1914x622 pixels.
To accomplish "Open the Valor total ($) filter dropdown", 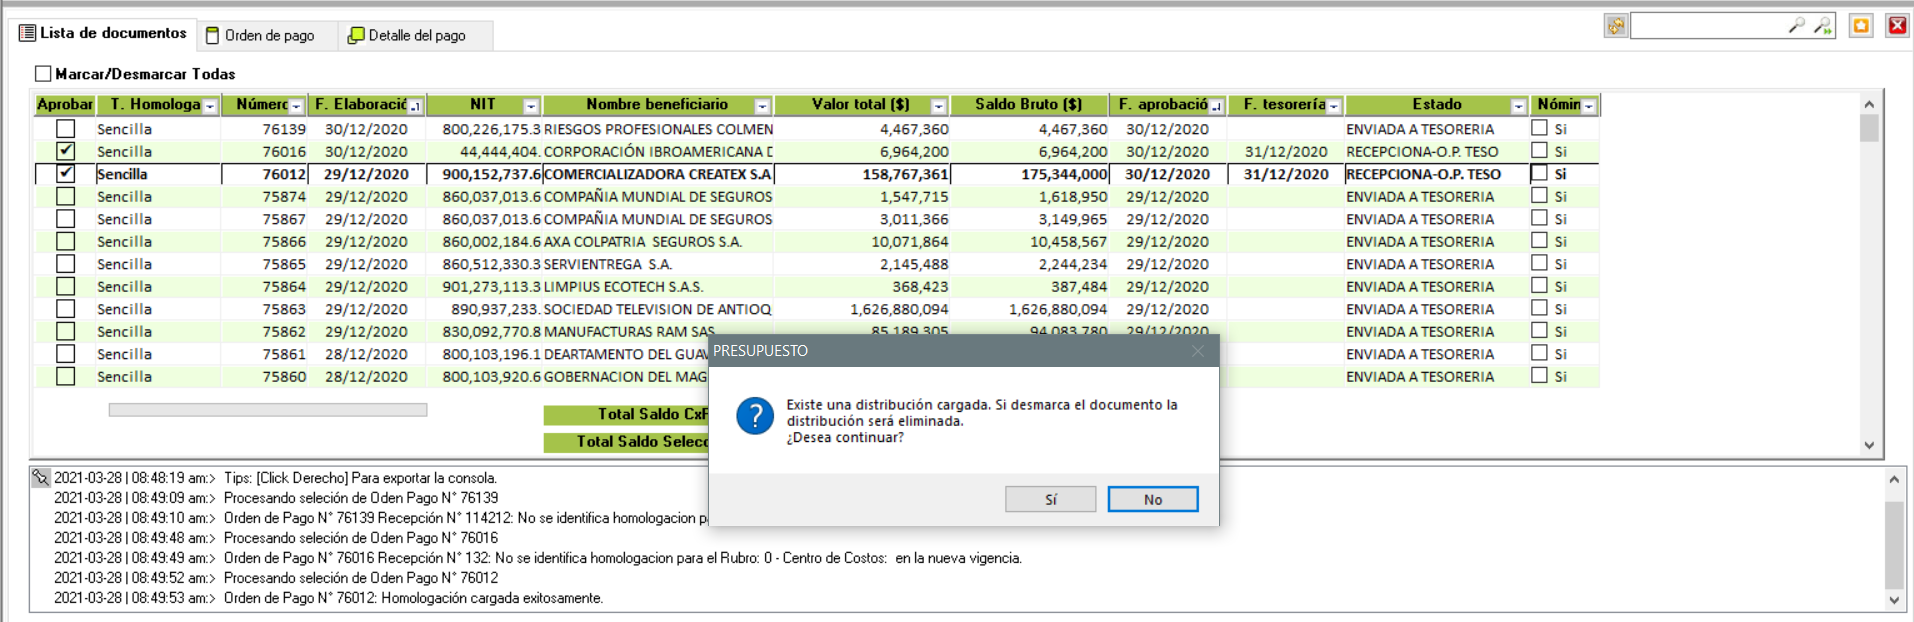I will 938,106.
